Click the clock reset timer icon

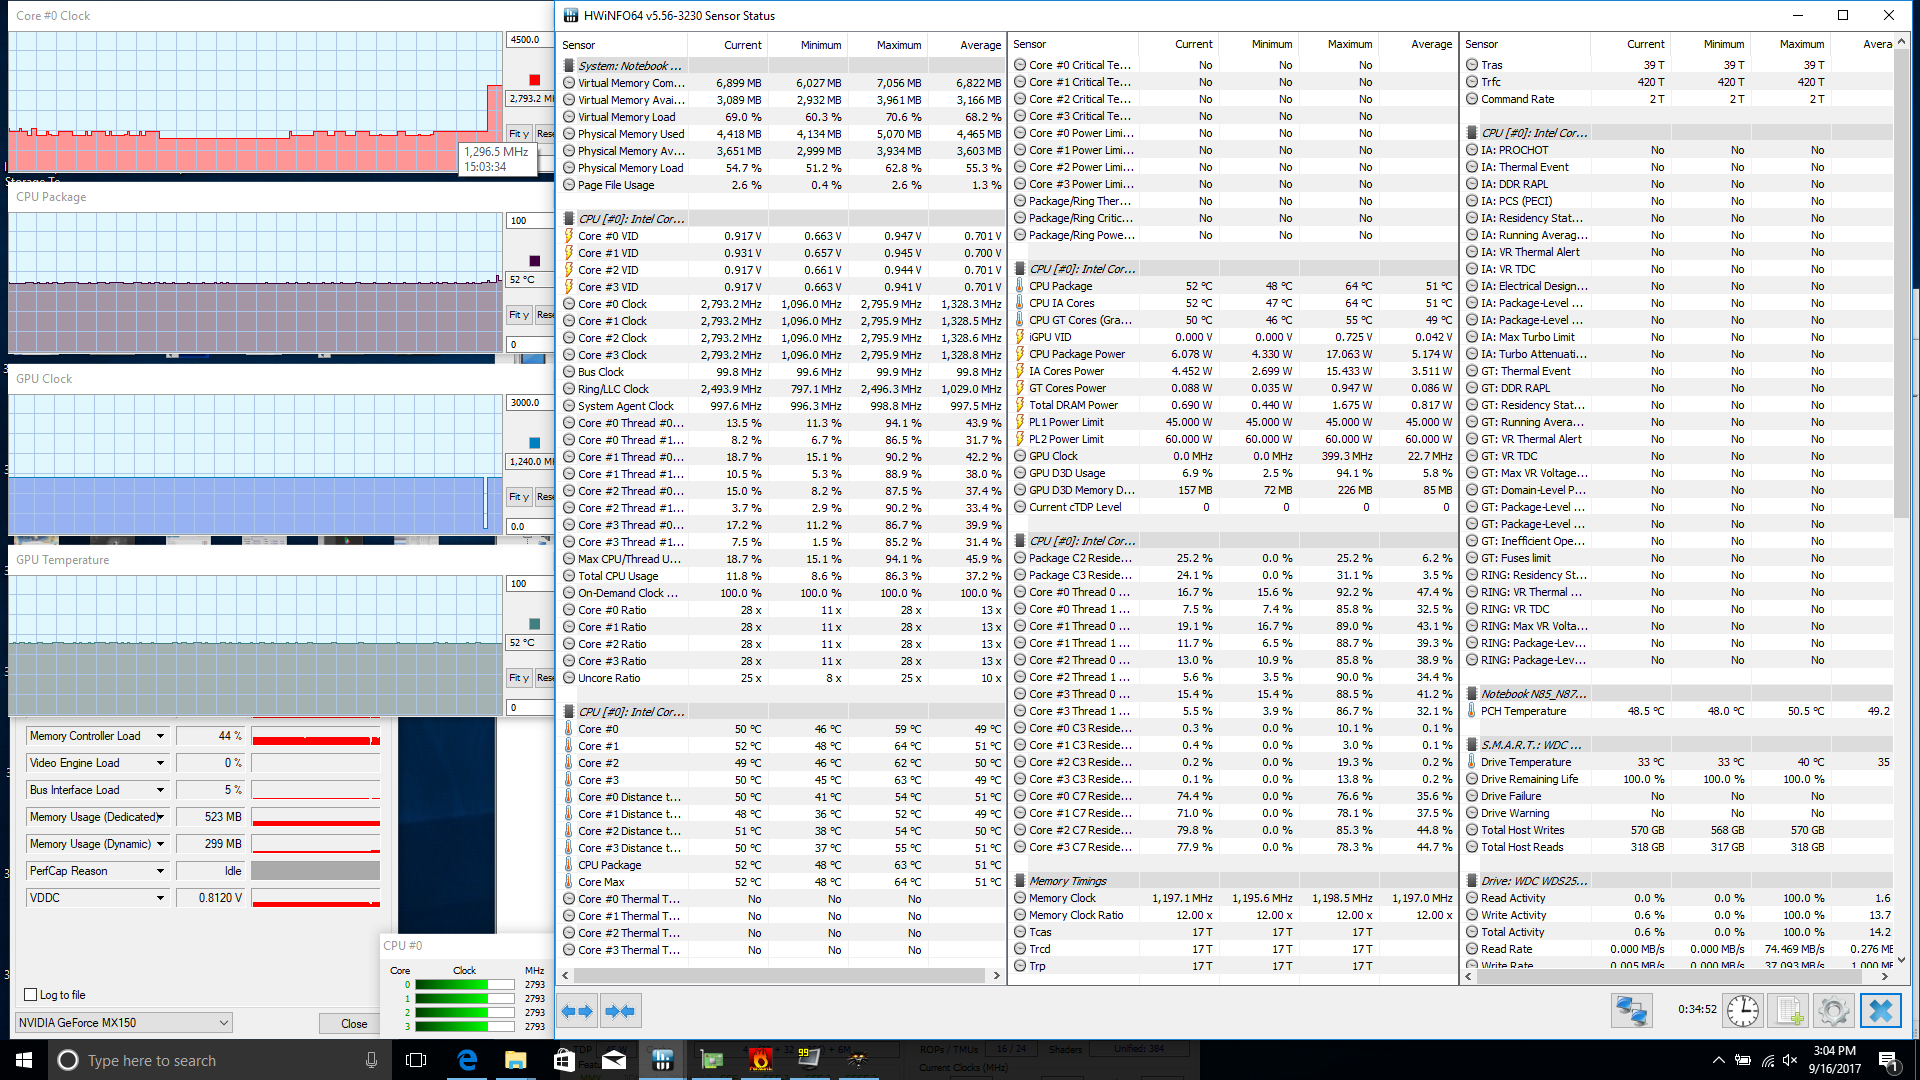coord(1743,1011)
